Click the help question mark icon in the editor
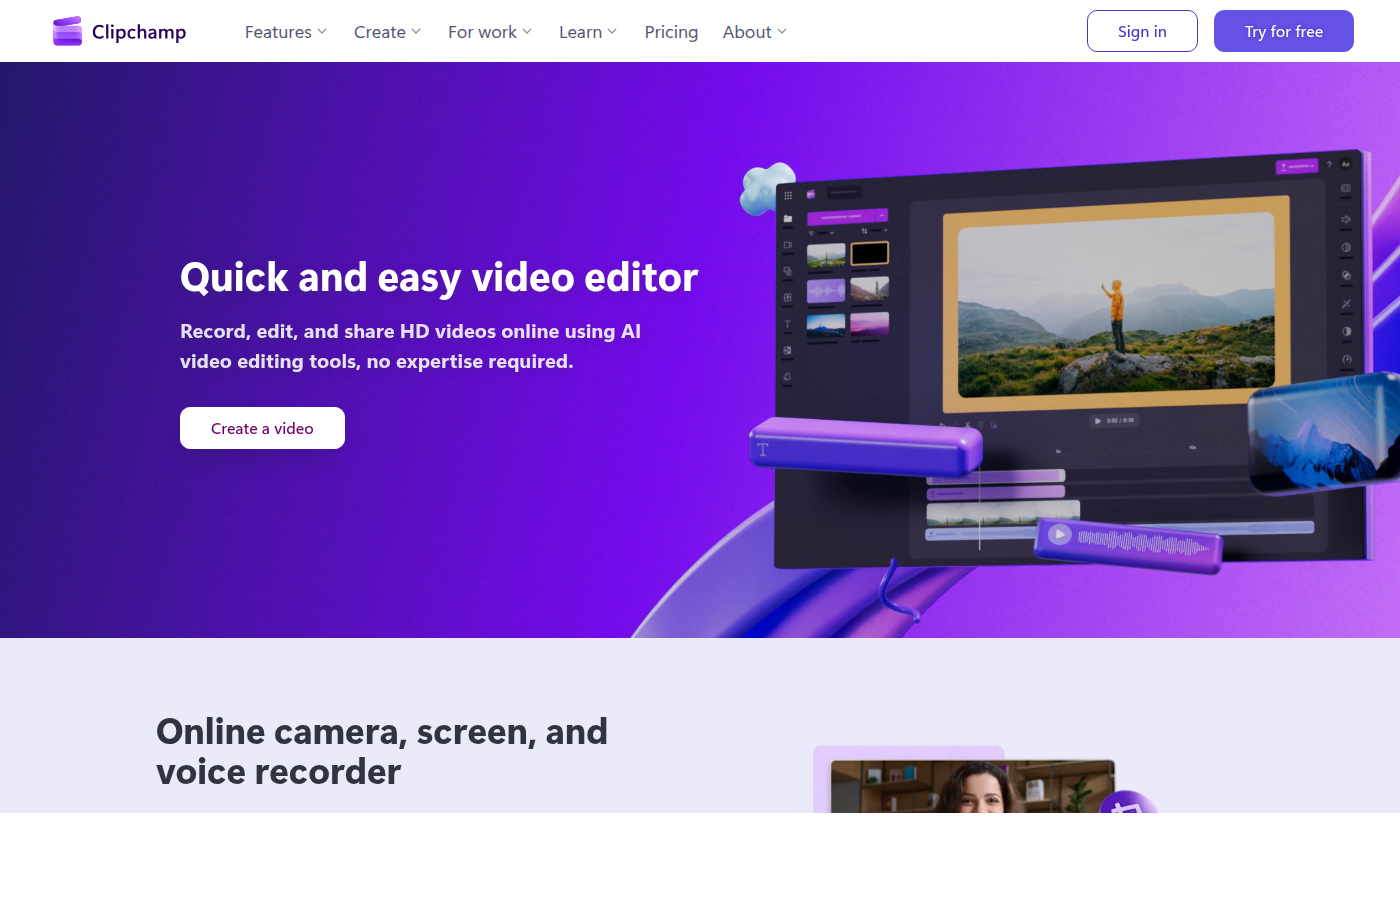This screenshot has height=900, width=1400. (x=1329, y=165)
